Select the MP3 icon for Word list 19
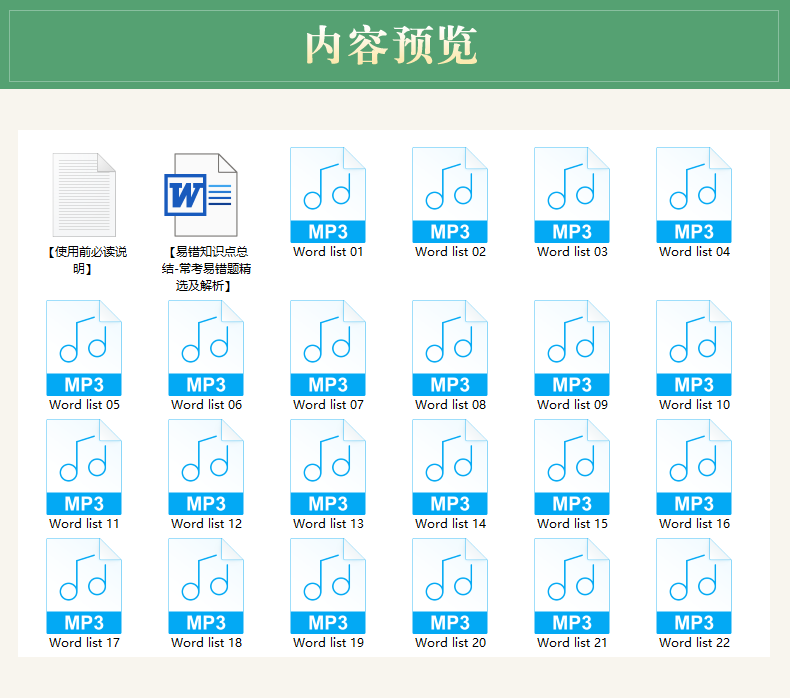 [x=328, y=586]
